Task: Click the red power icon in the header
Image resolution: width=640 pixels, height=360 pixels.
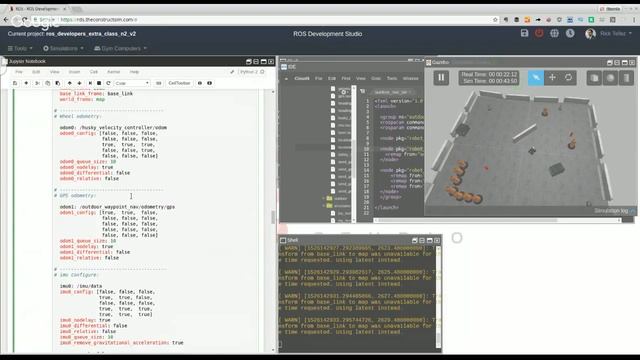Action: click(x=539, y=33)
